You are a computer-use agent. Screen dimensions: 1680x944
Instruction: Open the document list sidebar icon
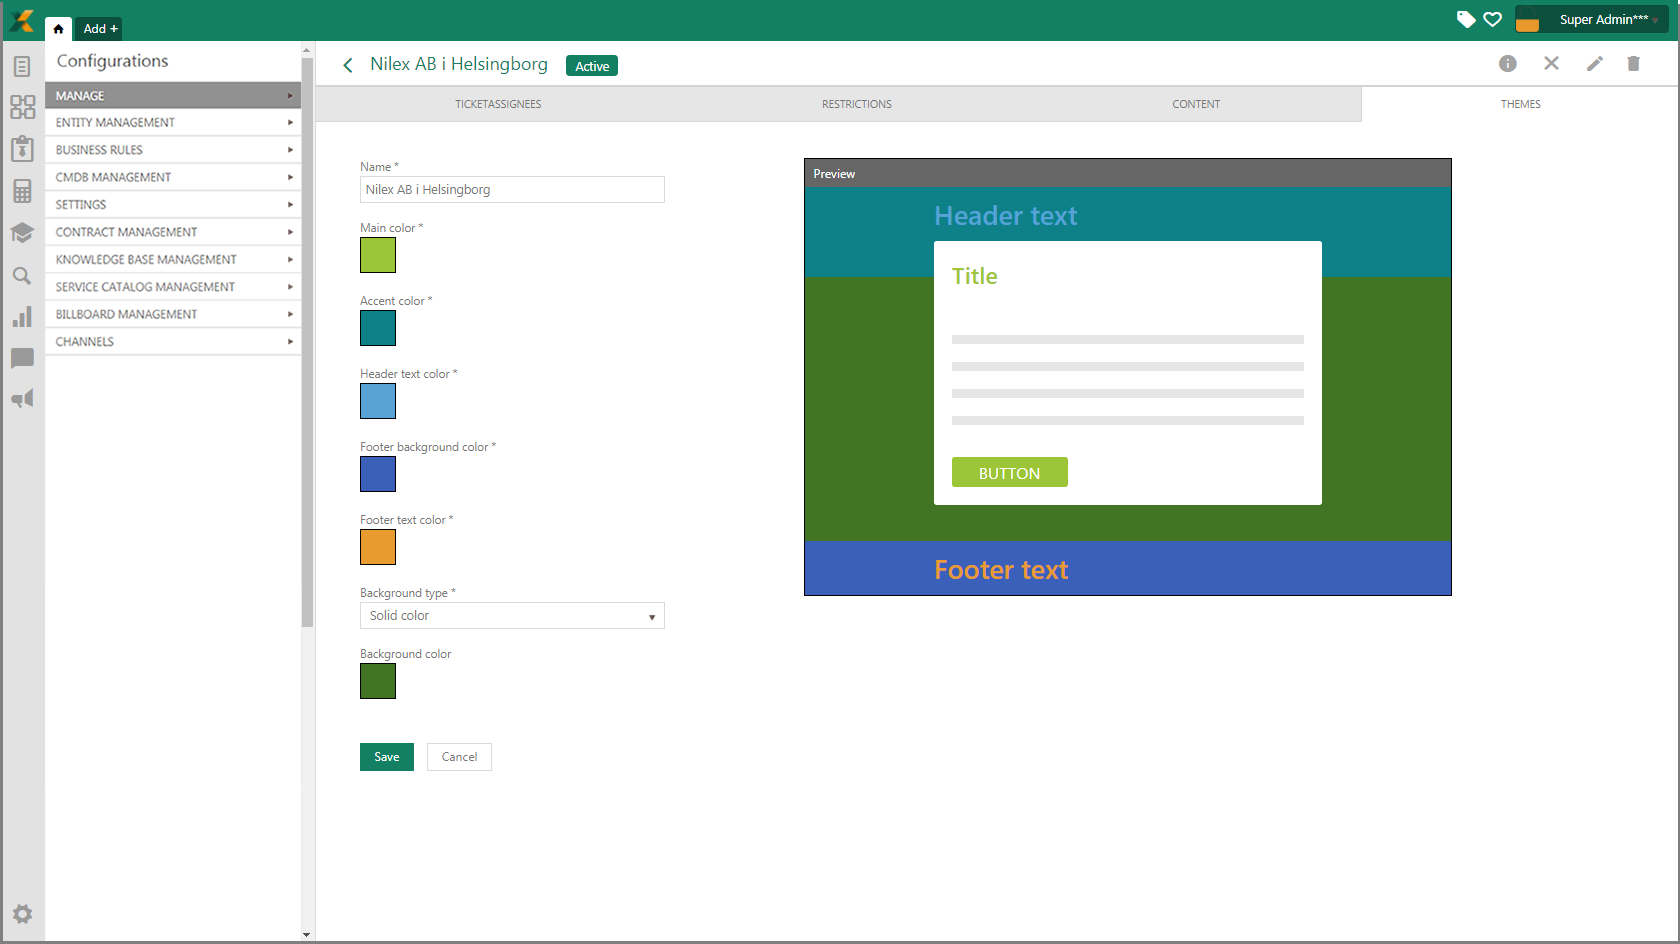pyautogui.click(x=22, y=67)
